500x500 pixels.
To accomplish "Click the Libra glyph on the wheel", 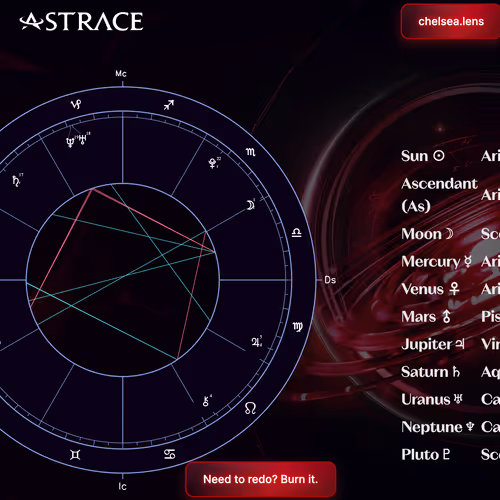I will [296, 232].
